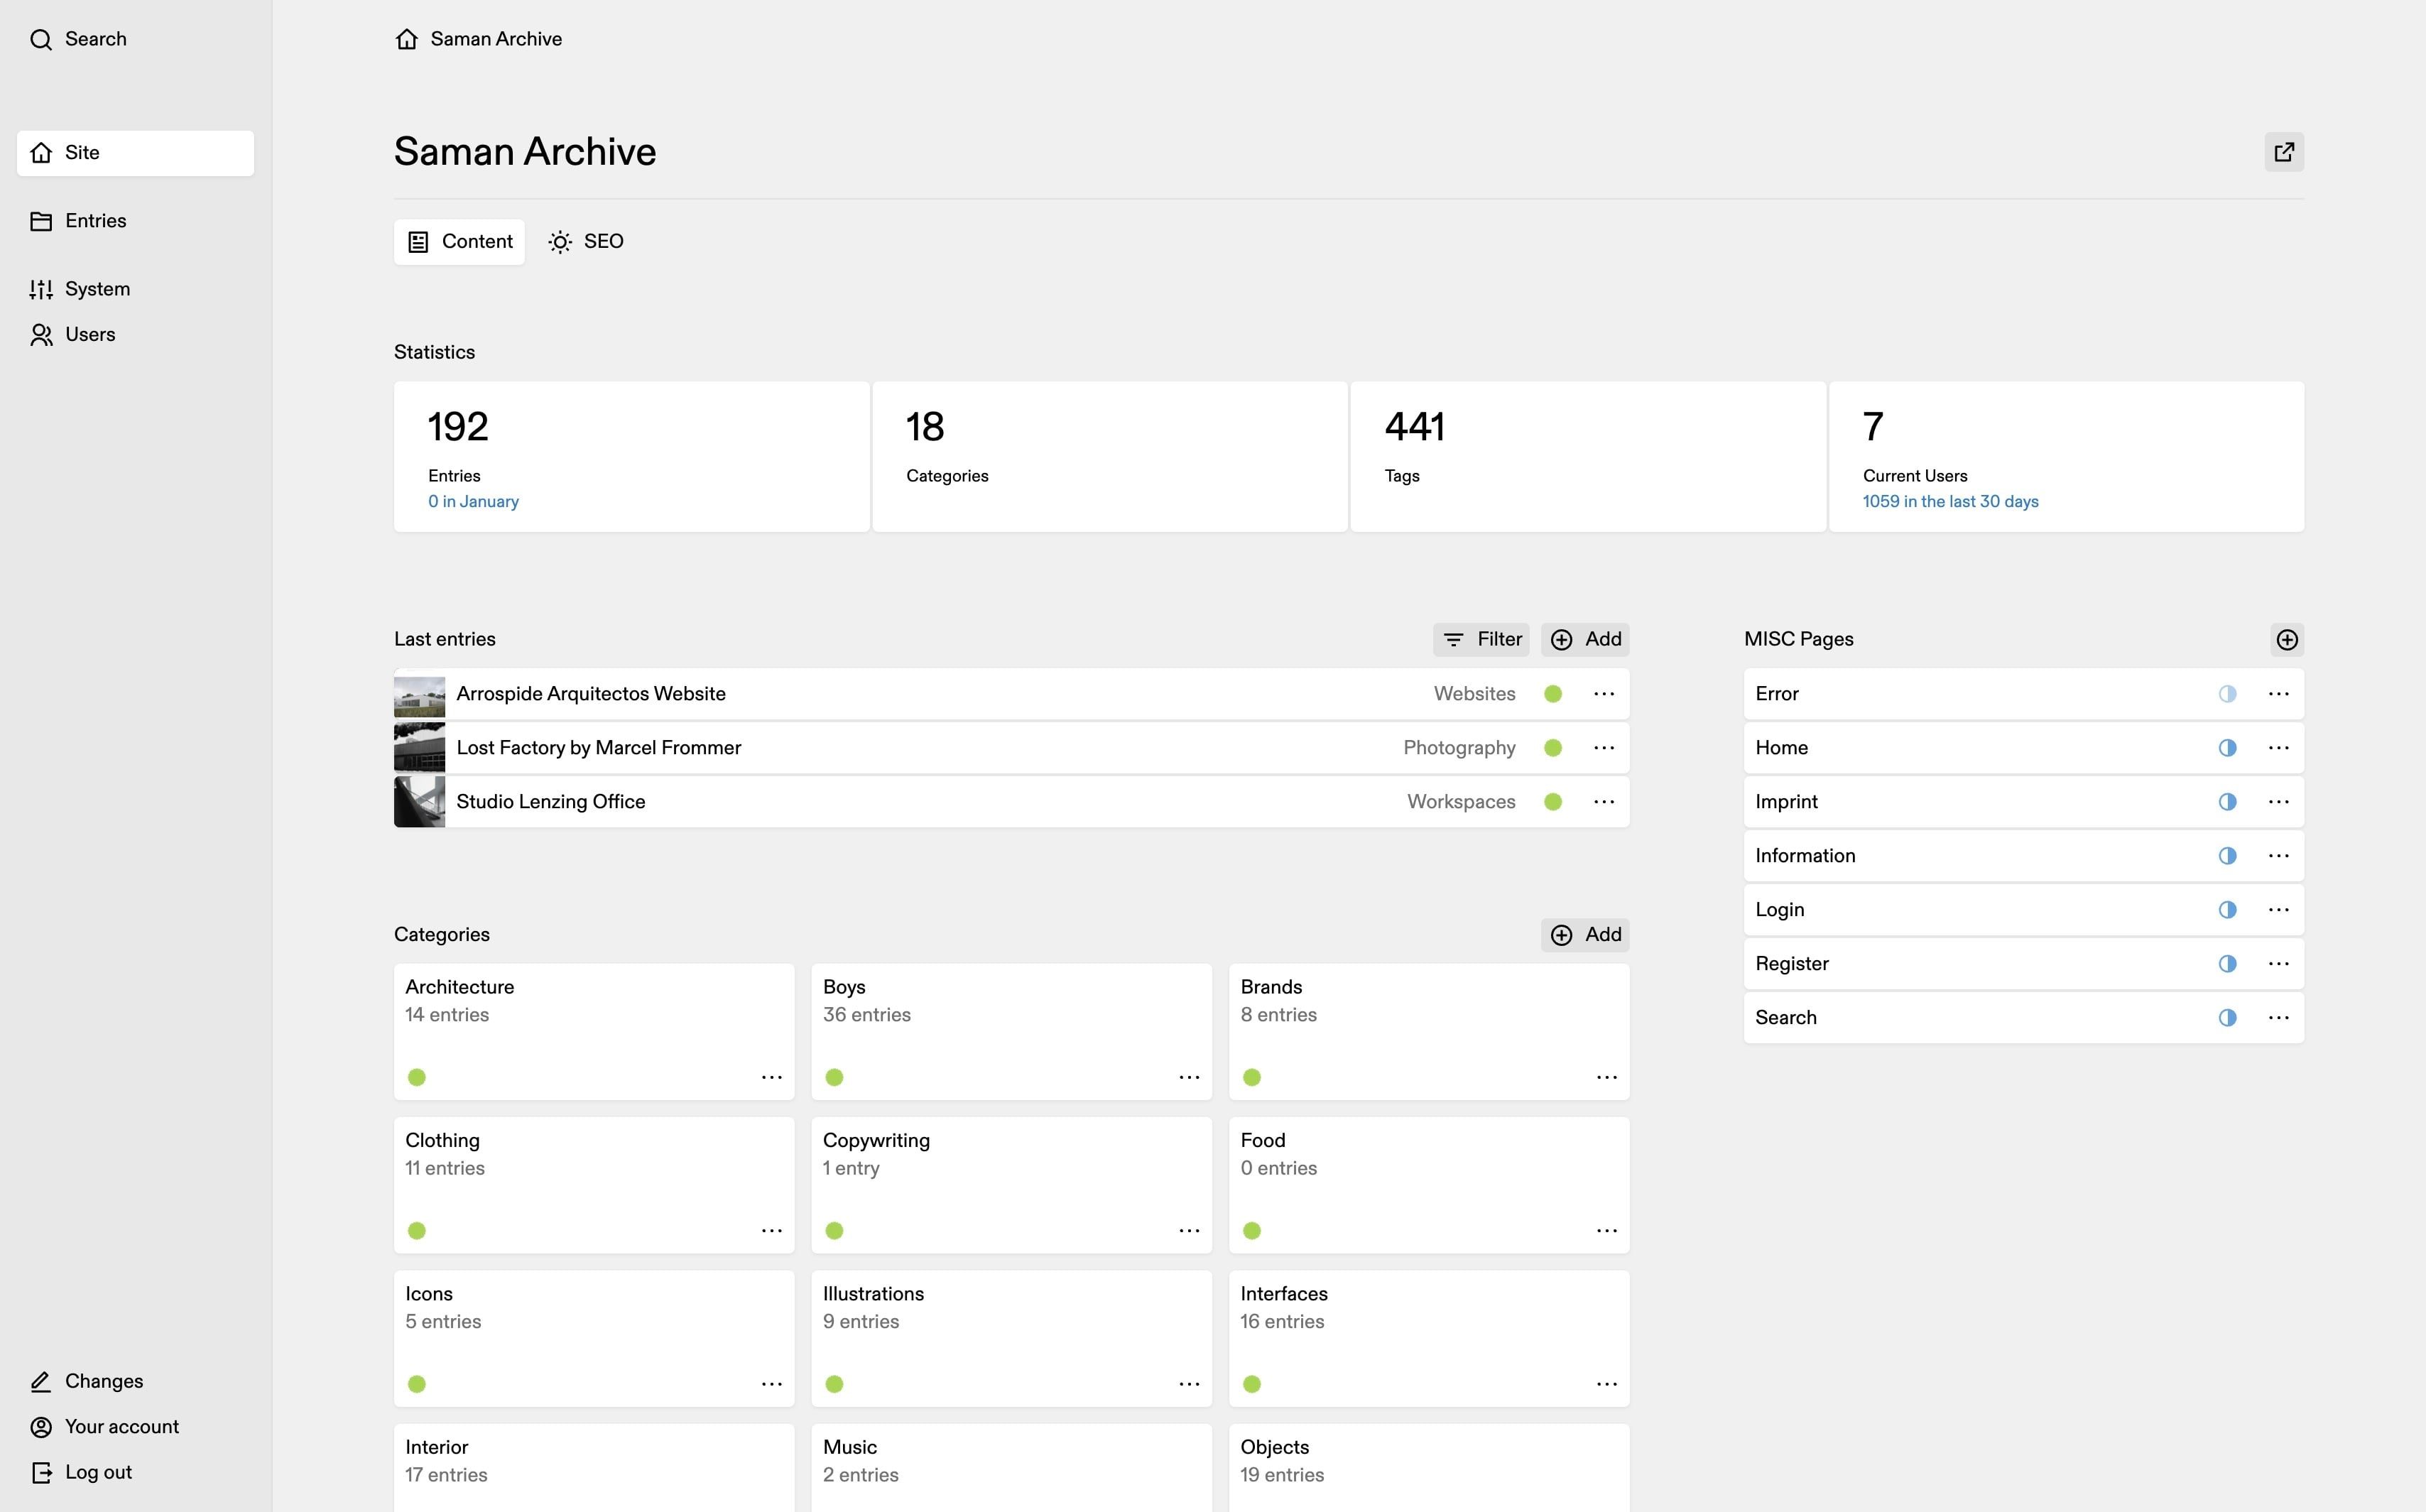Open options for the Icons category
The image size is (2426, 1512).
(771, 1384)
